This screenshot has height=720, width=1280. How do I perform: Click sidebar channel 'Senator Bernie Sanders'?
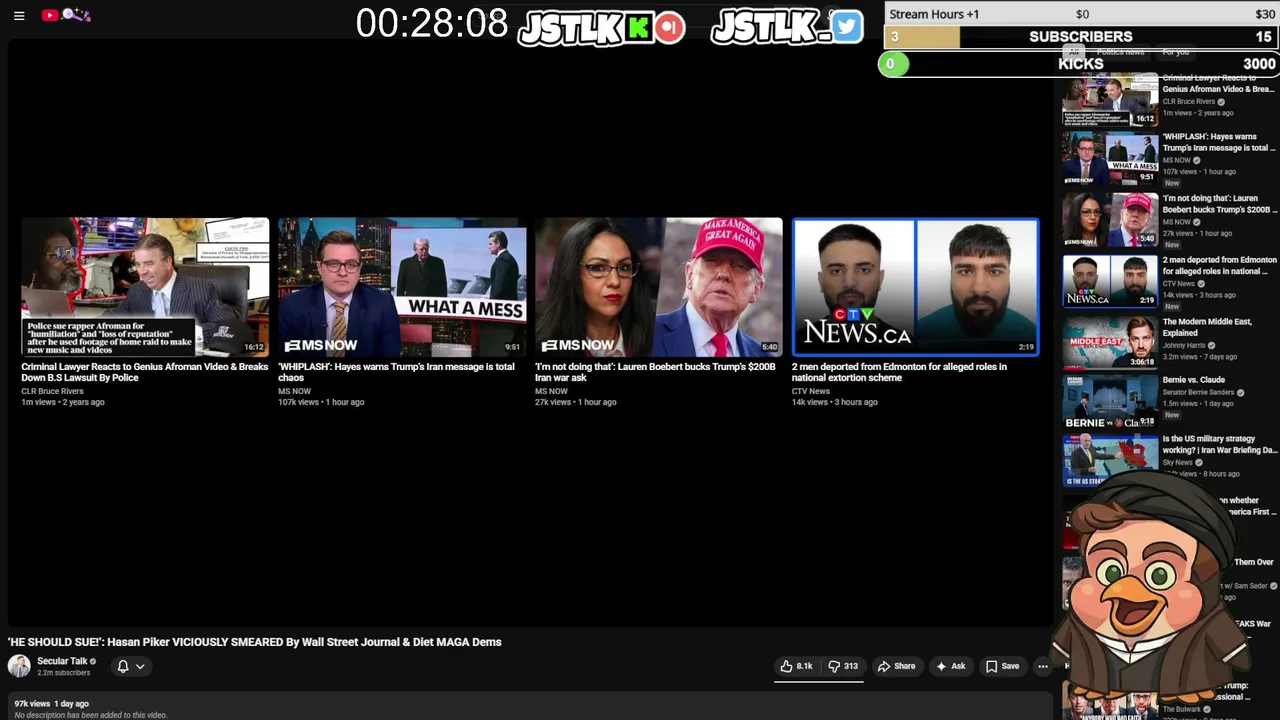click(1199, 393)
